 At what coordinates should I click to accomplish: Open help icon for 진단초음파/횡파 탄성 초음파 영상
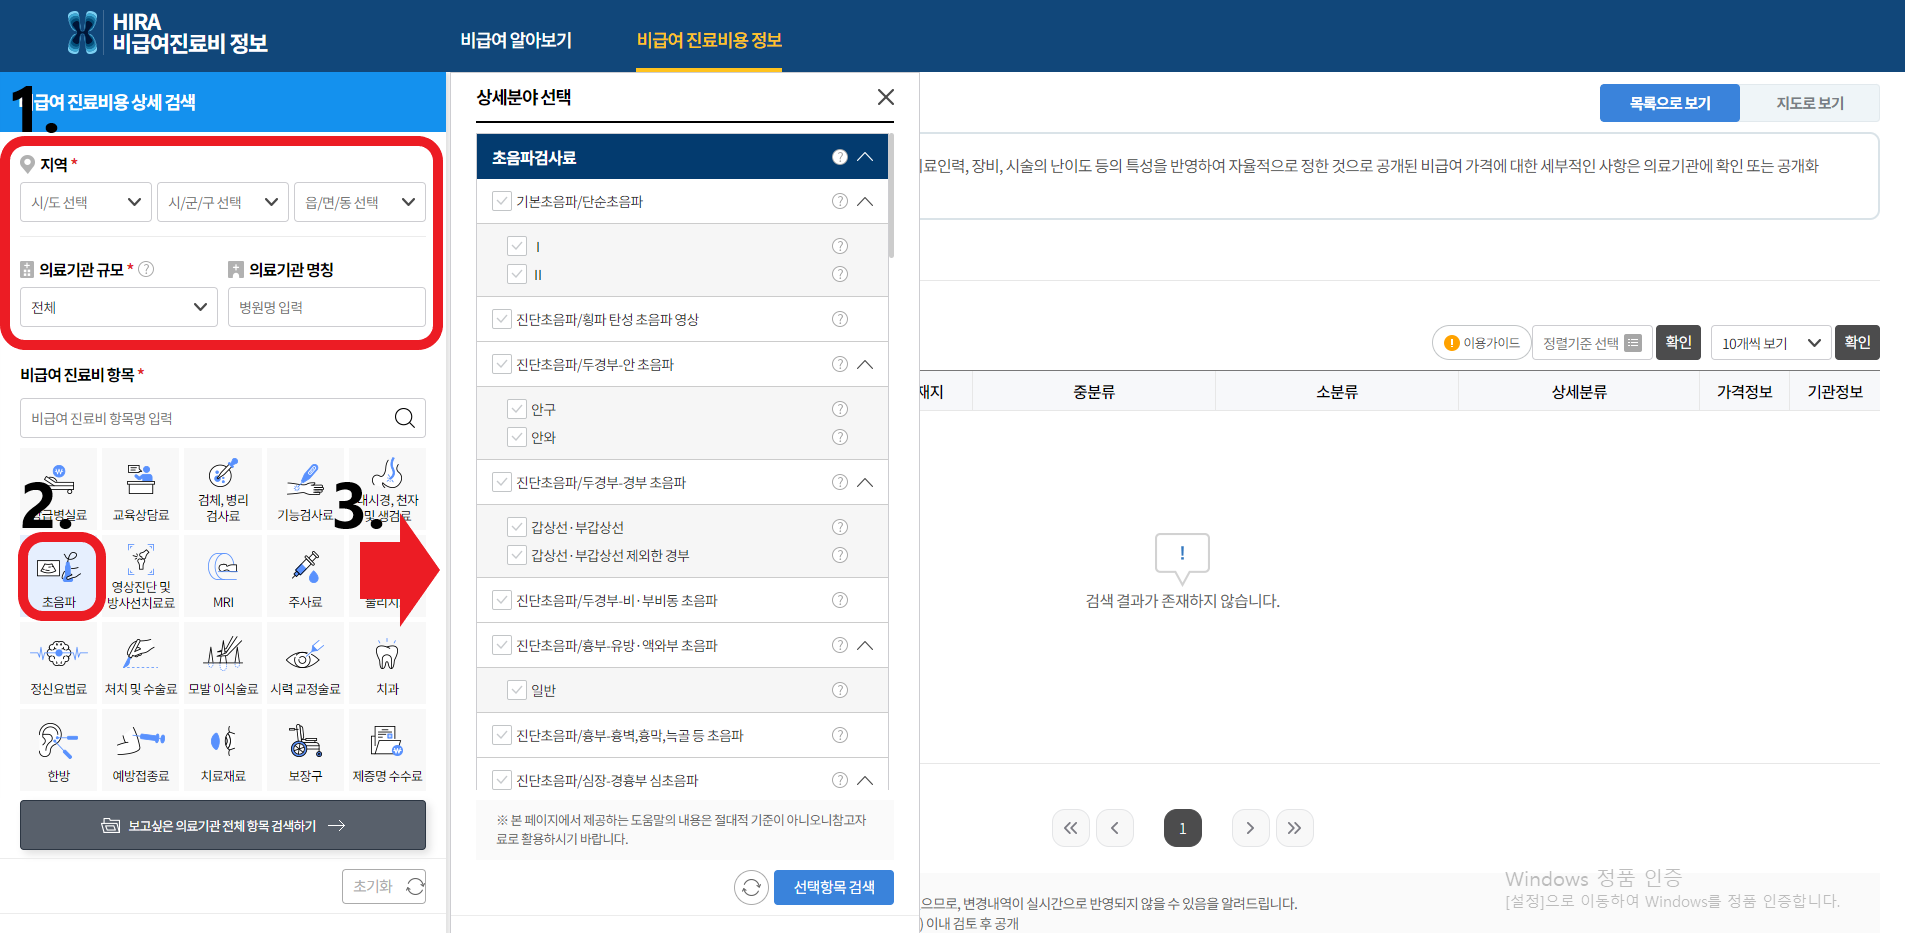pos(840,319)
